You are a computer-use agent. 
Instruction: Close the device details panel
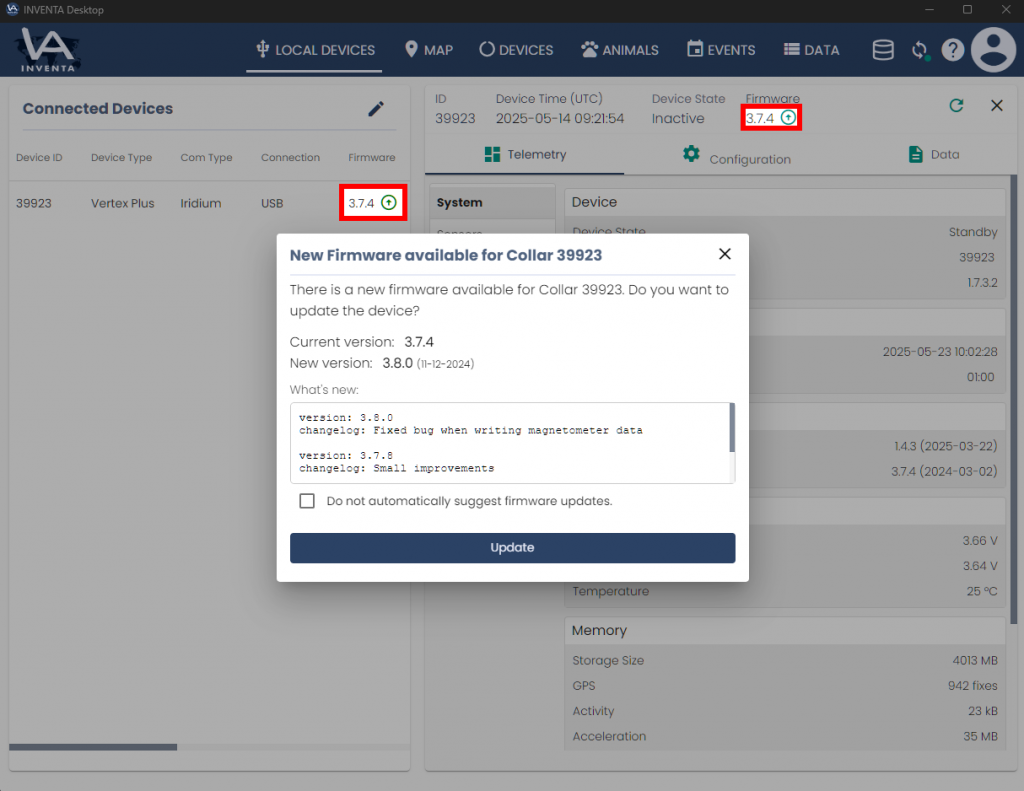(996, 105)
